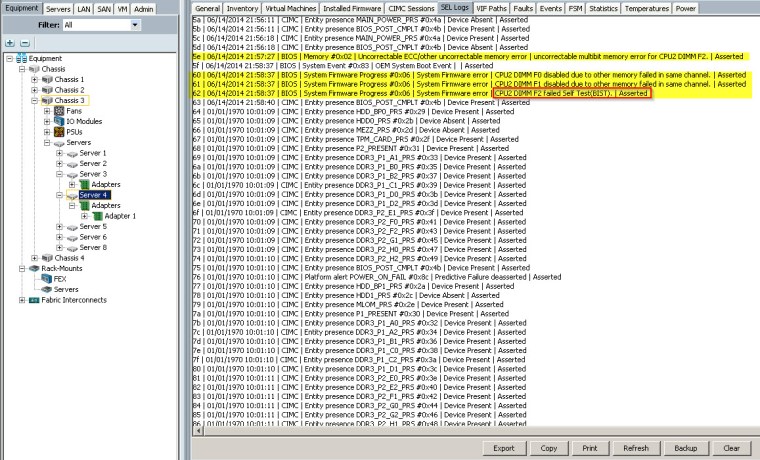Click the expand-all plus icon
Image resolution: width=760 pixels, height=460 pixels.
point(10,43)
